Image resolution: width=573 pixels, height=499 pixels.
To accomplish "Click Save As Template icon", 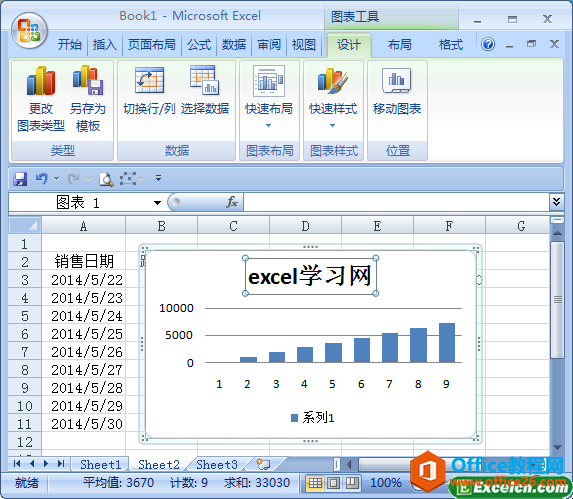I will click(88, 80).
